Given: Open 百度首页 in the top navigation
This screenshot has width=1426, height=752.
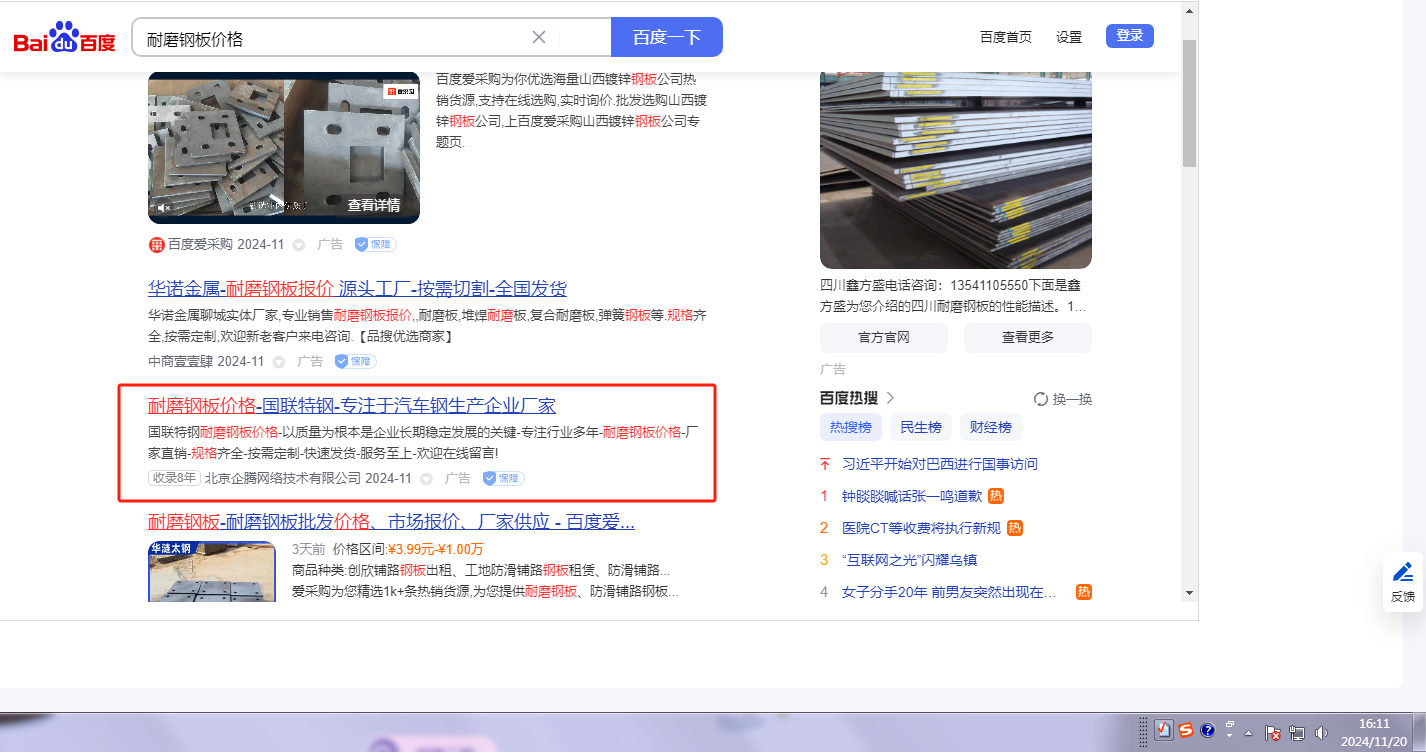Looking at the screenshot, I should click(x=1006, y=37).
